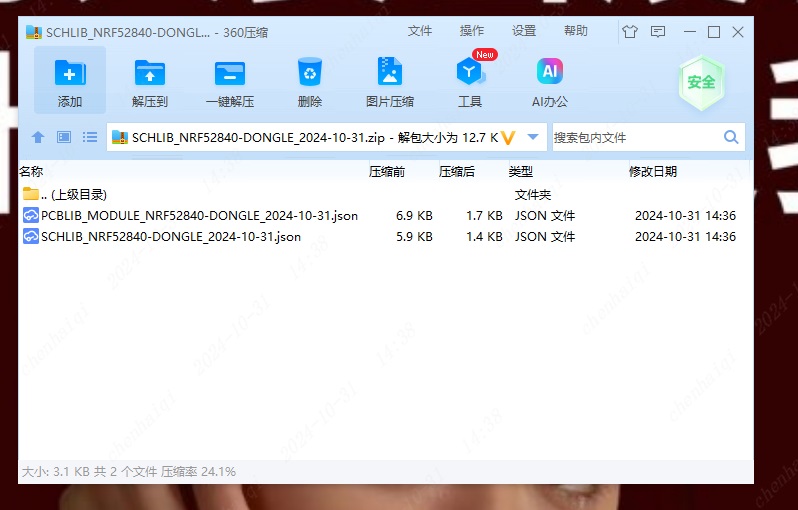This screenshot has width=798, height=510.
Task: Open the 操作 menu
Action: (471, 31)
